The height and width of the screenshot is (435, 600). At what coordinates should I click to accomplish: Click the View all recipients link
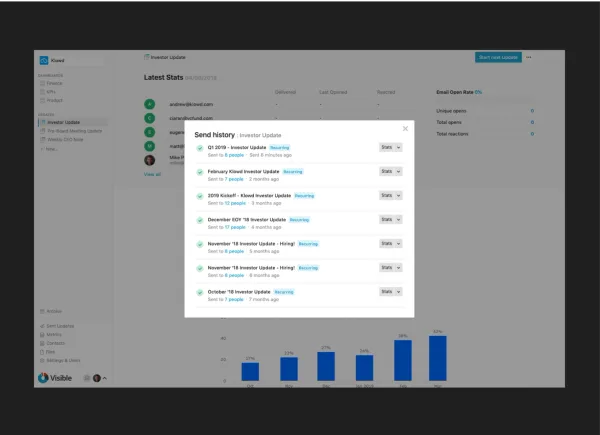(152, 174)
